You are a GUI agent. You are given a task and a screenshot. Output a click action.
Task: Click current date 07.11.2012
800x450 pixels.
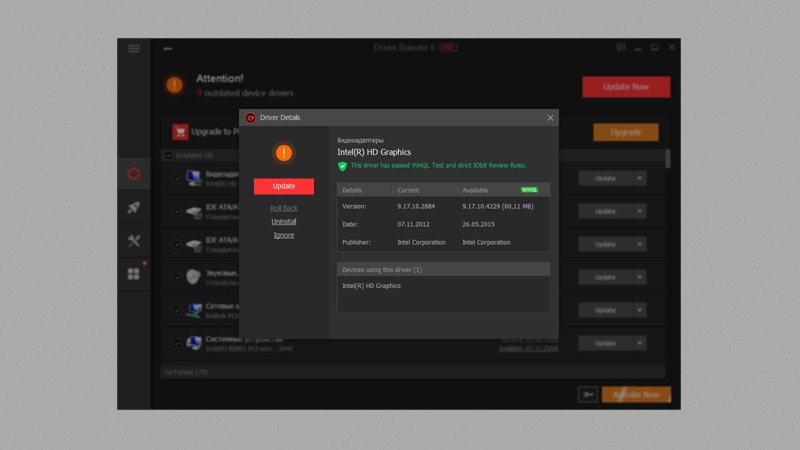[413, 224]
